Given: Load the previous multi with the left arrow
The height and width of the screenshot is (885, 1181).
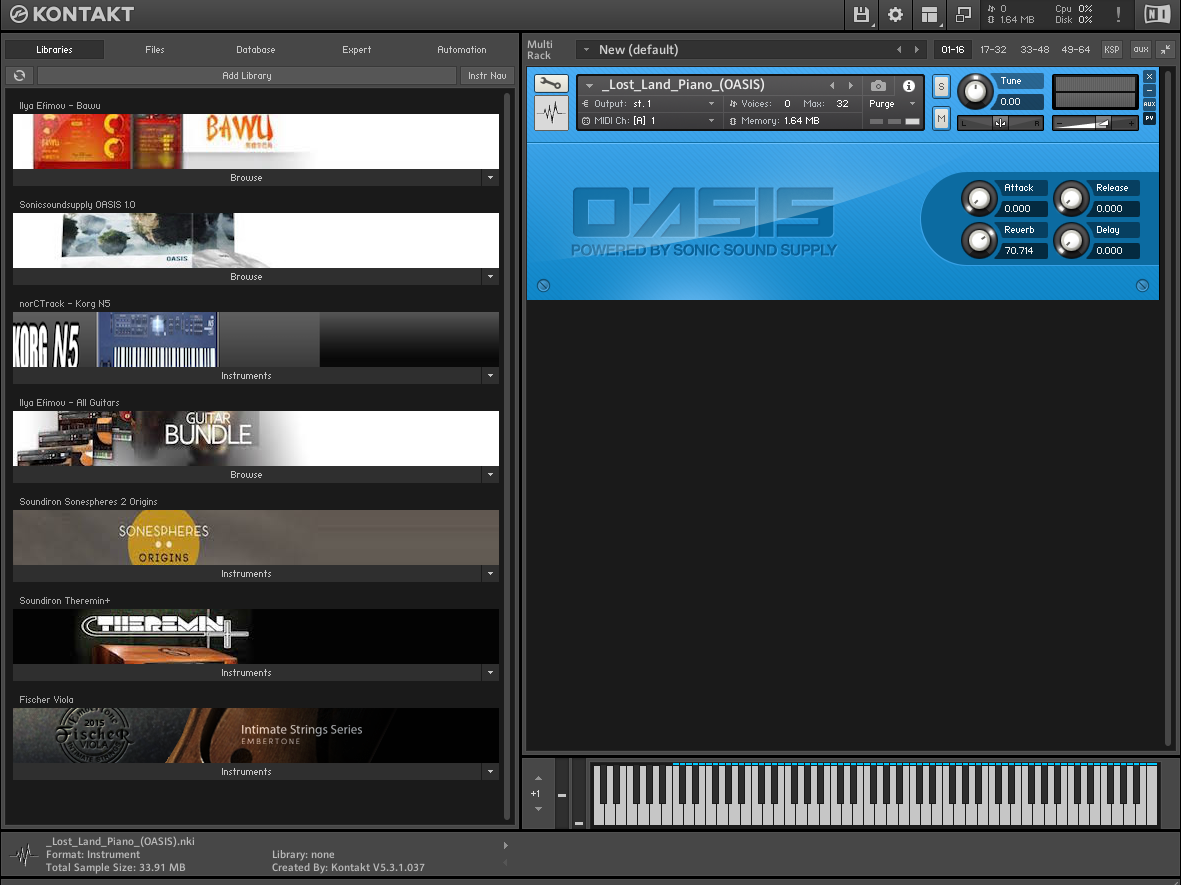Looking at the screenshot, I should click(x=899, y=50).
